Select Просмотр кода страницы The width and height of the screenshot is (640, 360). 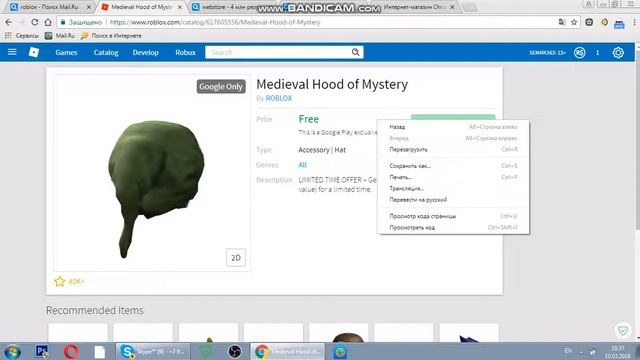click(x=453, y=216)
